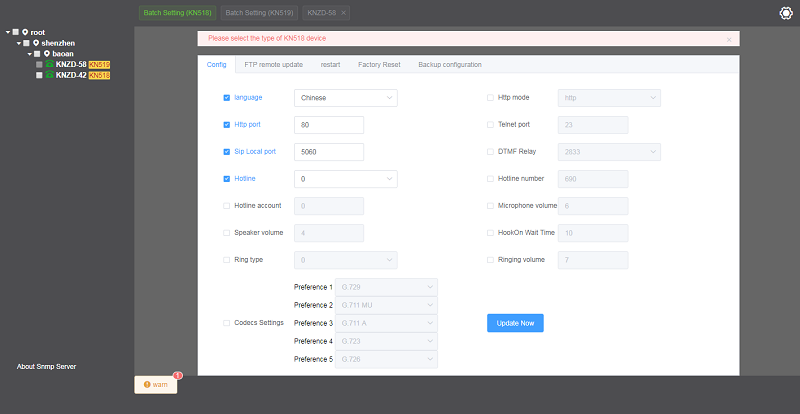Collapse the shenzhen tree node arrow
The height and width of the screenshot is (414, 800).
point(18,43)
